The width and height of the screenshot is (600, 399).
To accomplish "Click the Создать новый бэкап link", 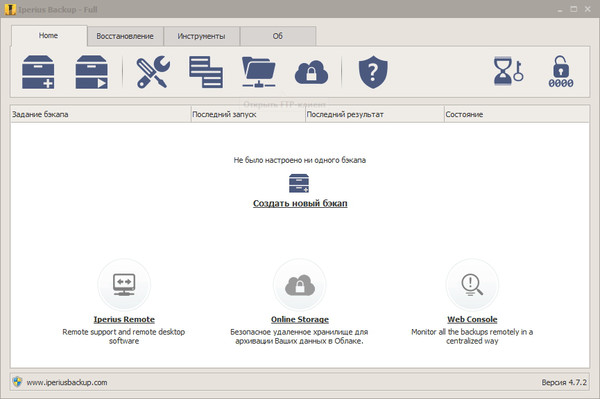I will (x=300, y=204).
